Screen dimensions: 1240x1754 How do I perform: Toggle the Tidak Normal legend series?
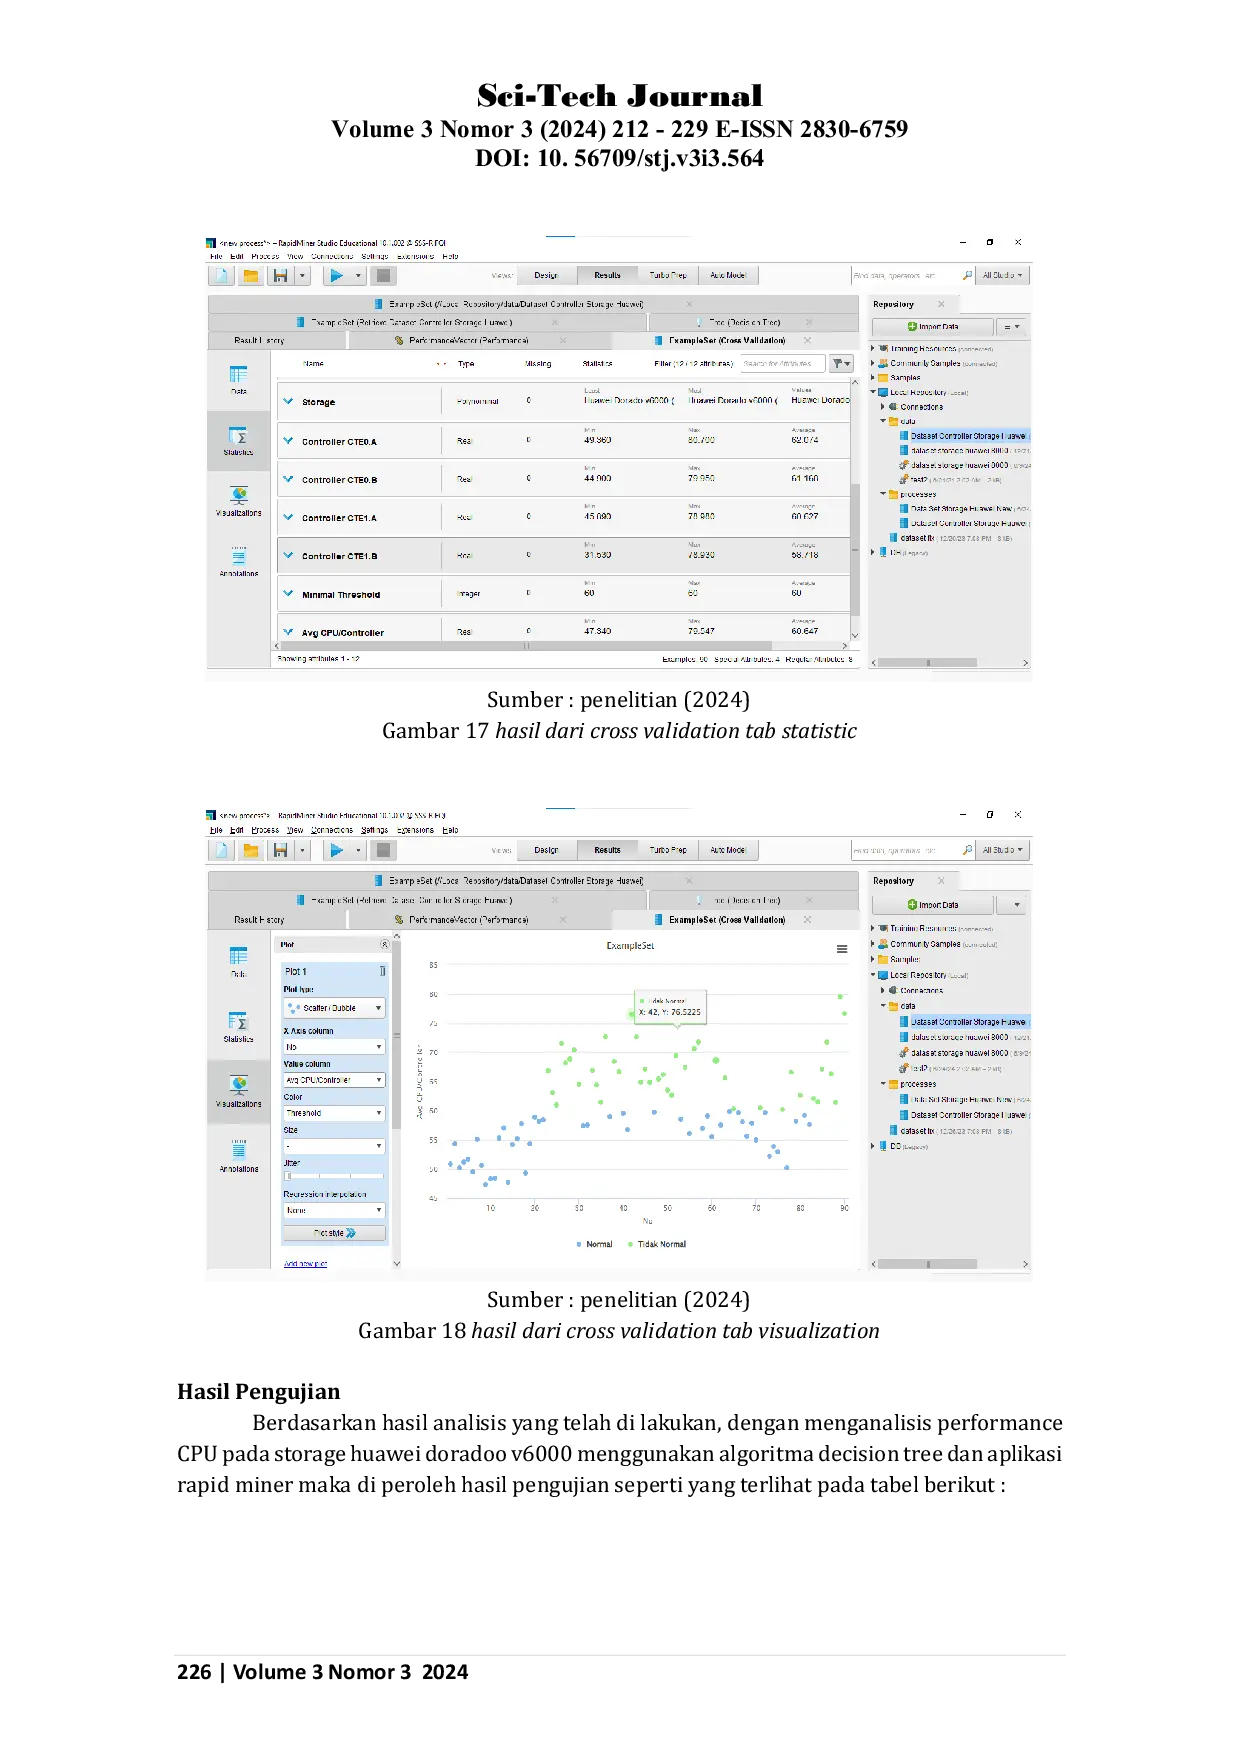click(657, 1244)
